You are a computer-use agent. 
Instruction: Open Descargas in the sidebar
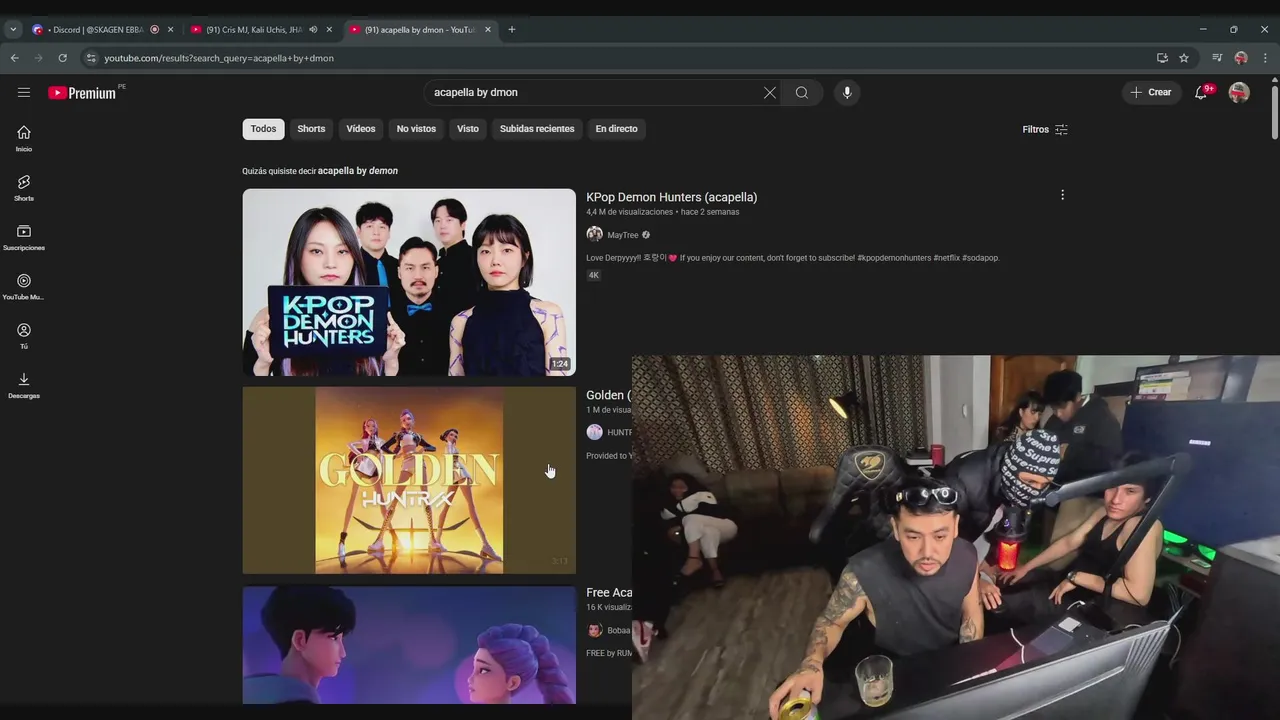[x=24, y=385]
